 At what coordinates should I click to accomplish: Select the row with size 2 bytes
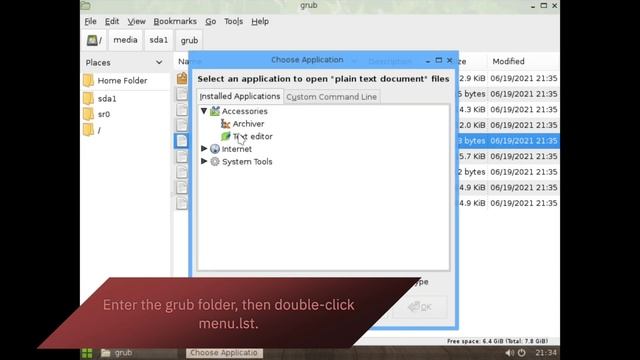coord(366,172)
